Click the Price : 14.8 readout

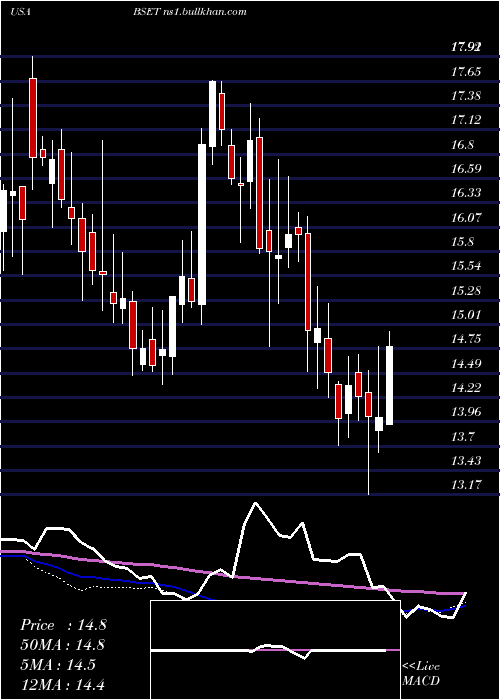[x=63, y=625]
